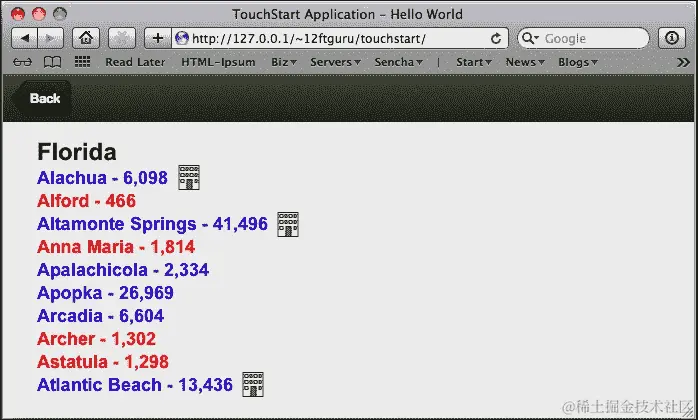Reload the page with the refresh icon
Screen dimensions: 698x420
click(496, 39)
